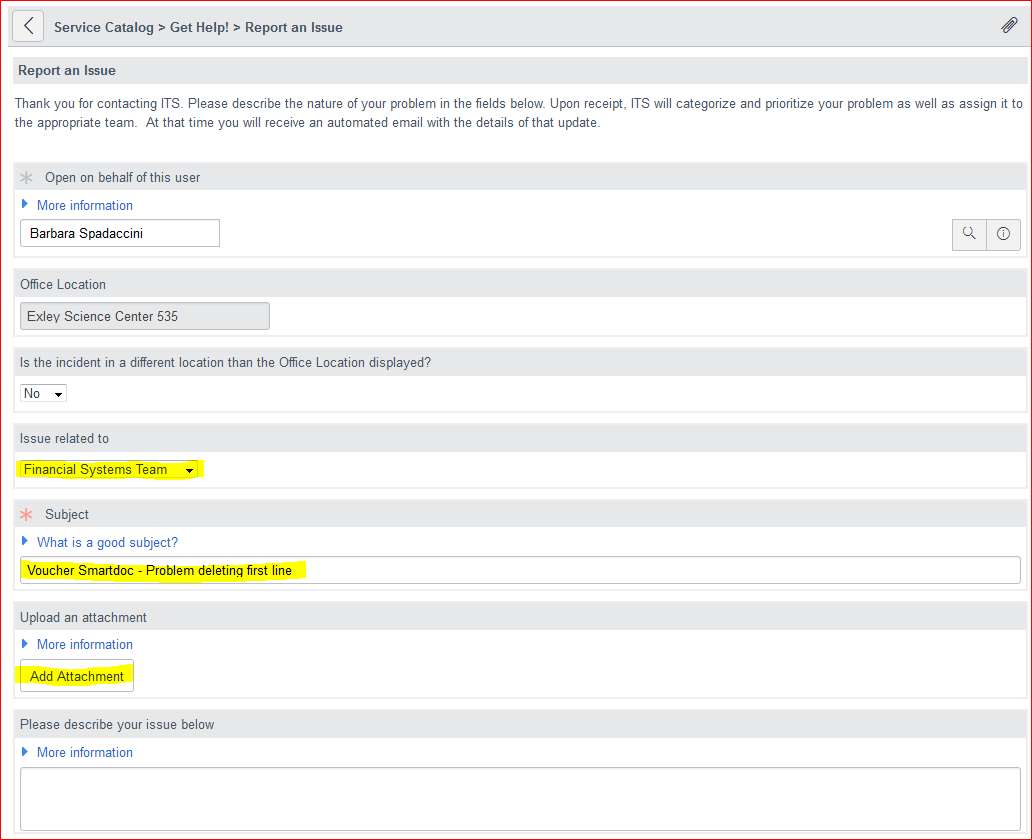This screenshot has height=840, width=1032.
Task: Click the user lookup magnifier icon
Action: click(969, 234)
